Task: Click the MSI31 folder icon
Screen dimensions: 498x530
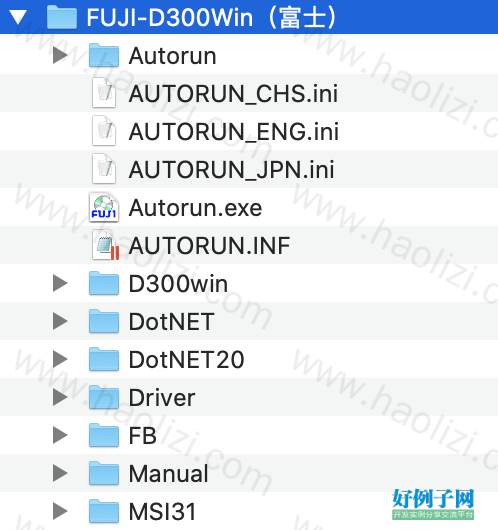Action: pyautogui.click(x=104, y=510)
